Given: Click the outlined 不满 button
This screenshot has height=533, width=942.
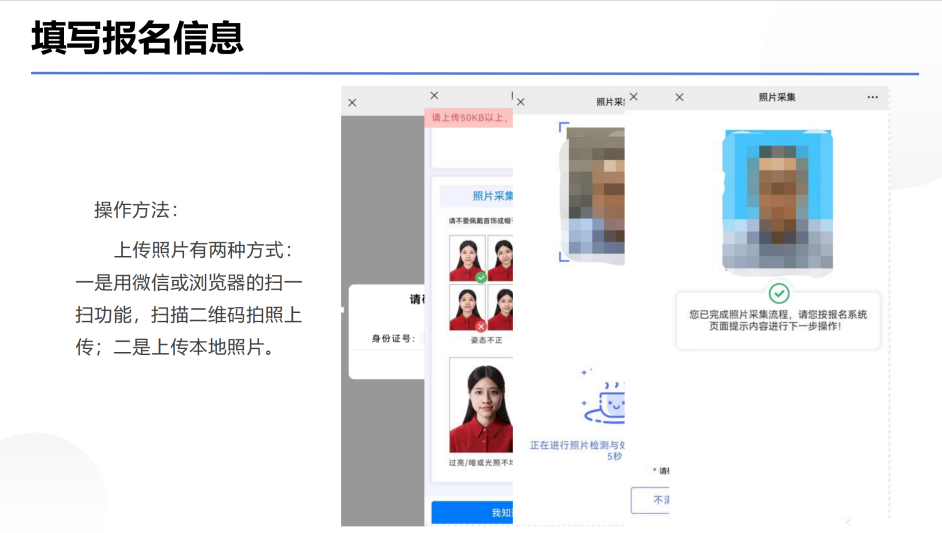Looking at the screenshot, I should click(x=650, y=500).
